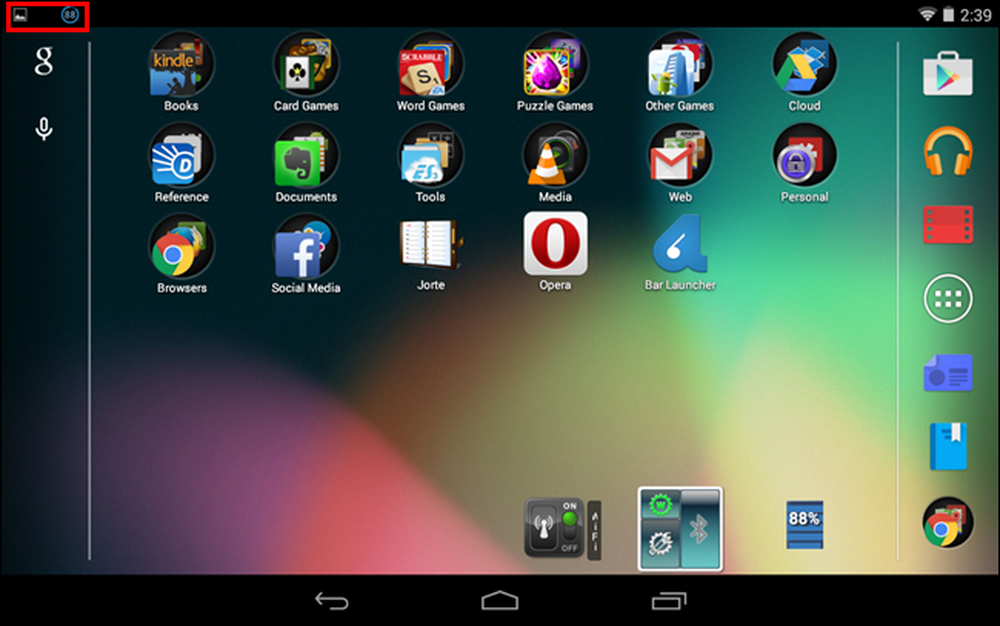Toggle Bluetooth in the settings widget

tap(700, 529)
